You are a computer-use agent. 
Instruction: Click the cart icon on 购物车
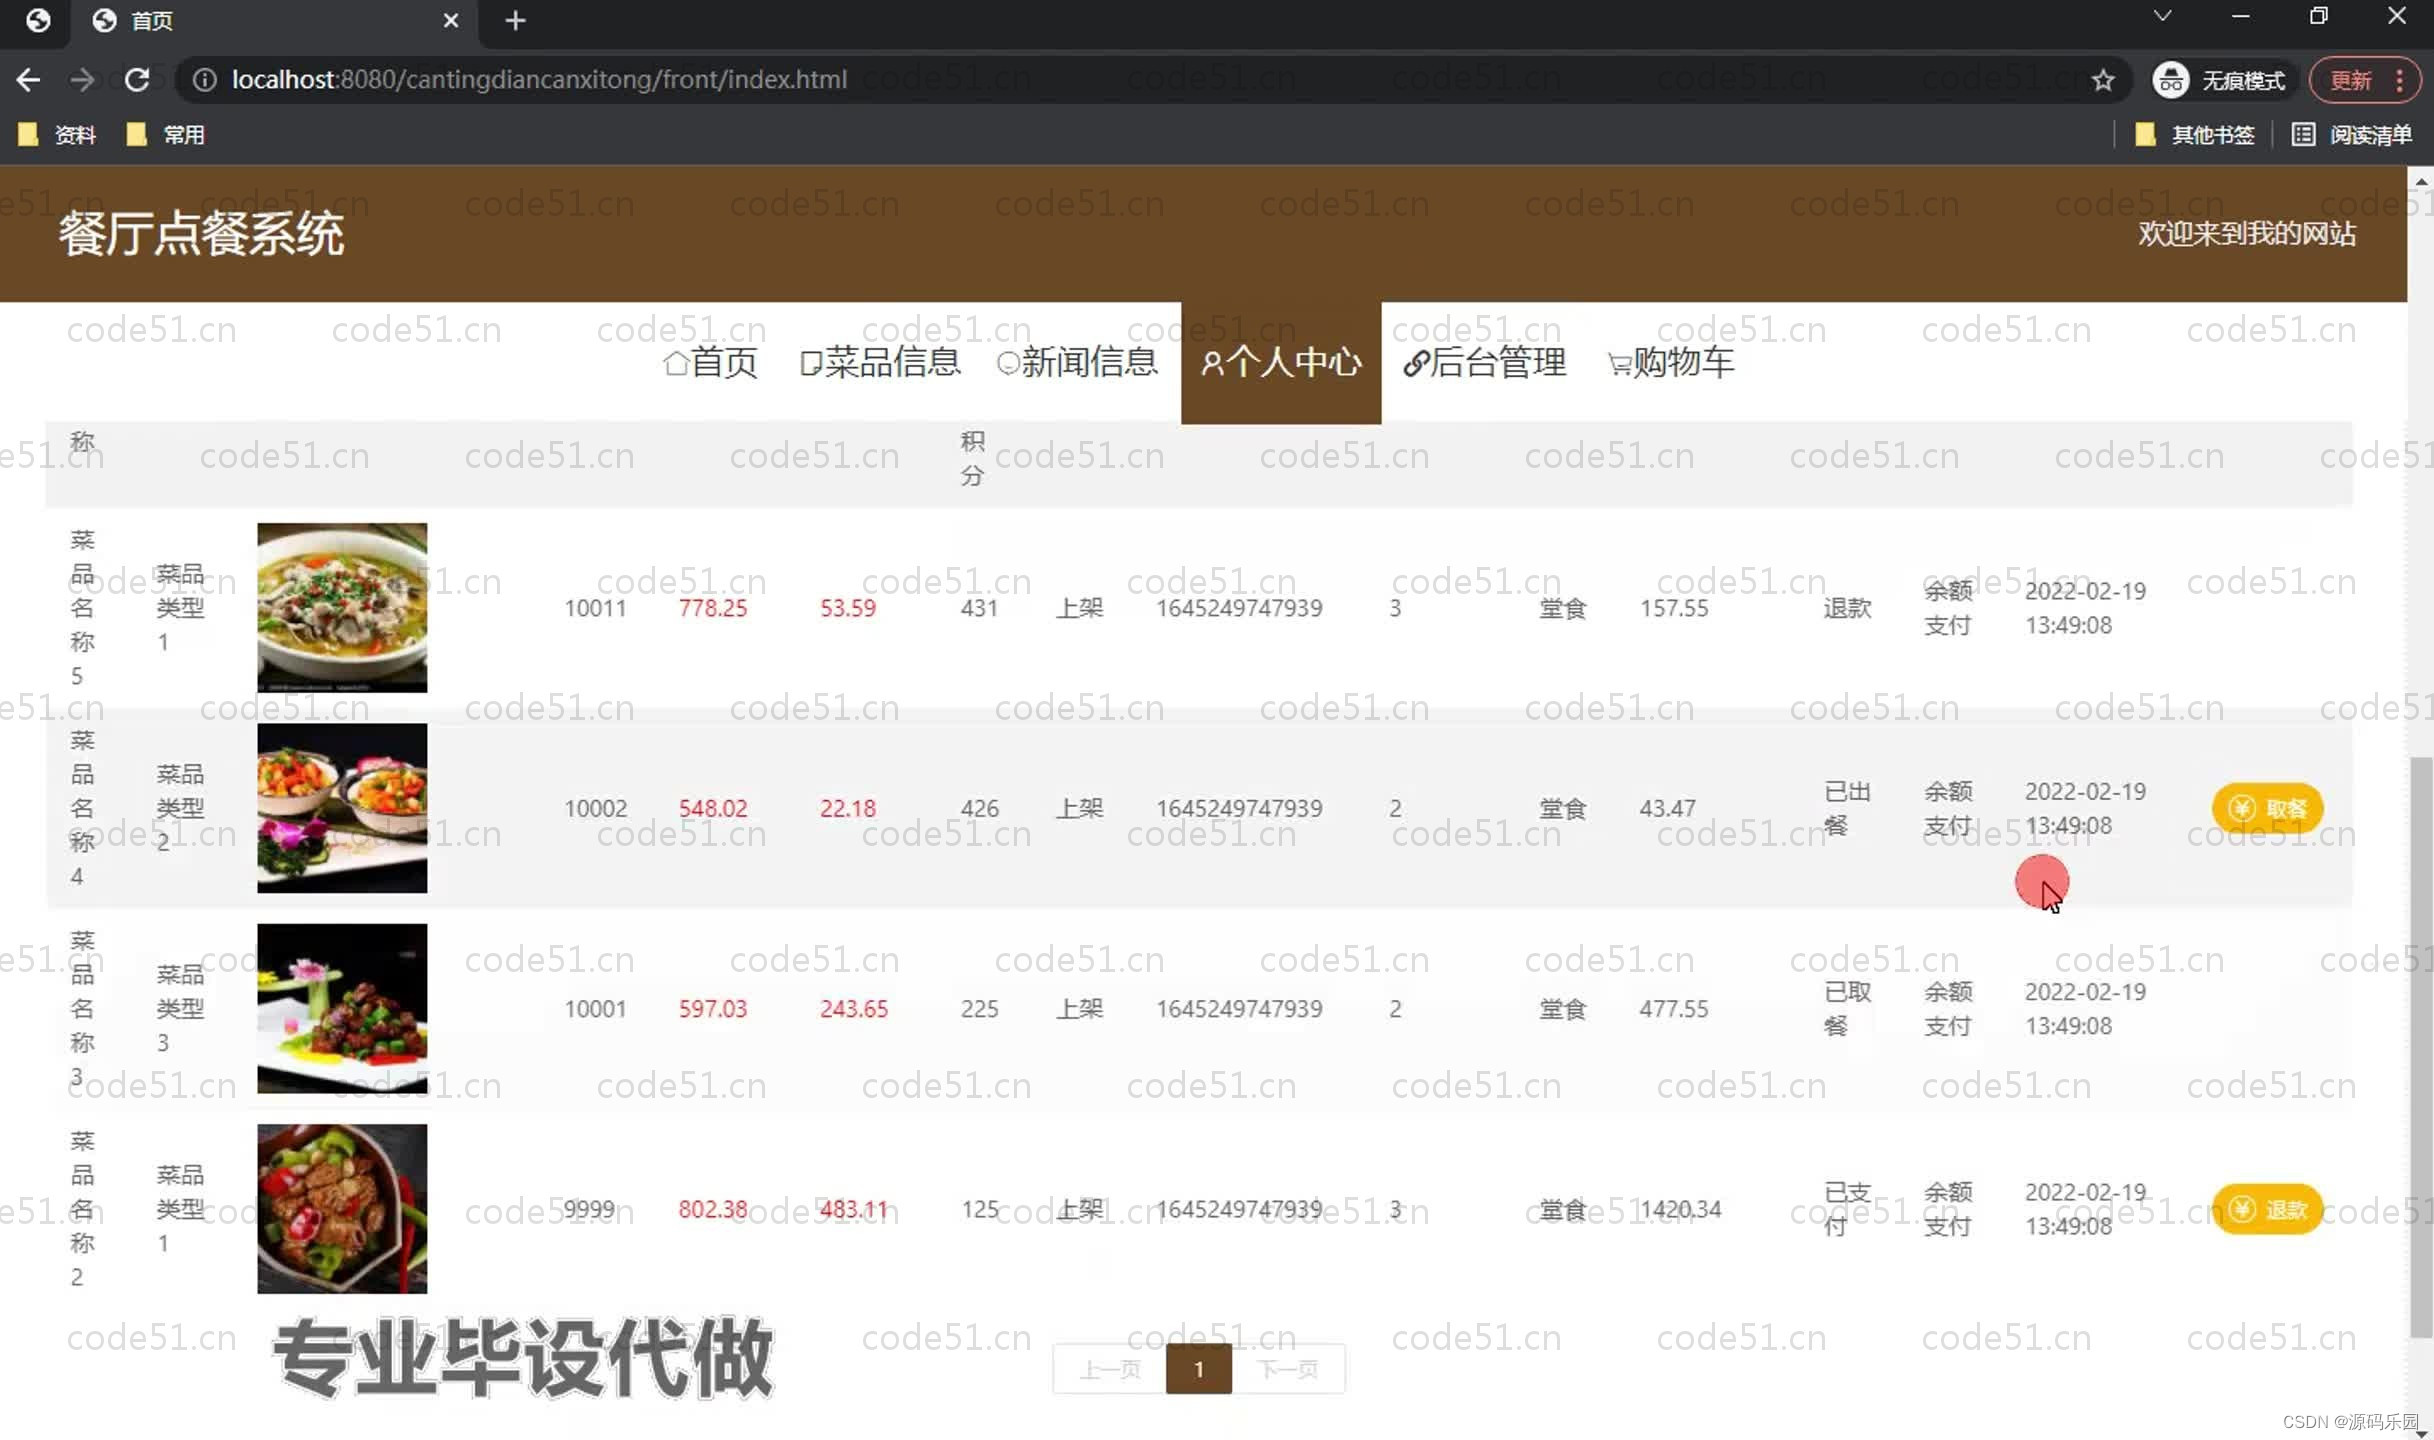[x=1618, y=363]
